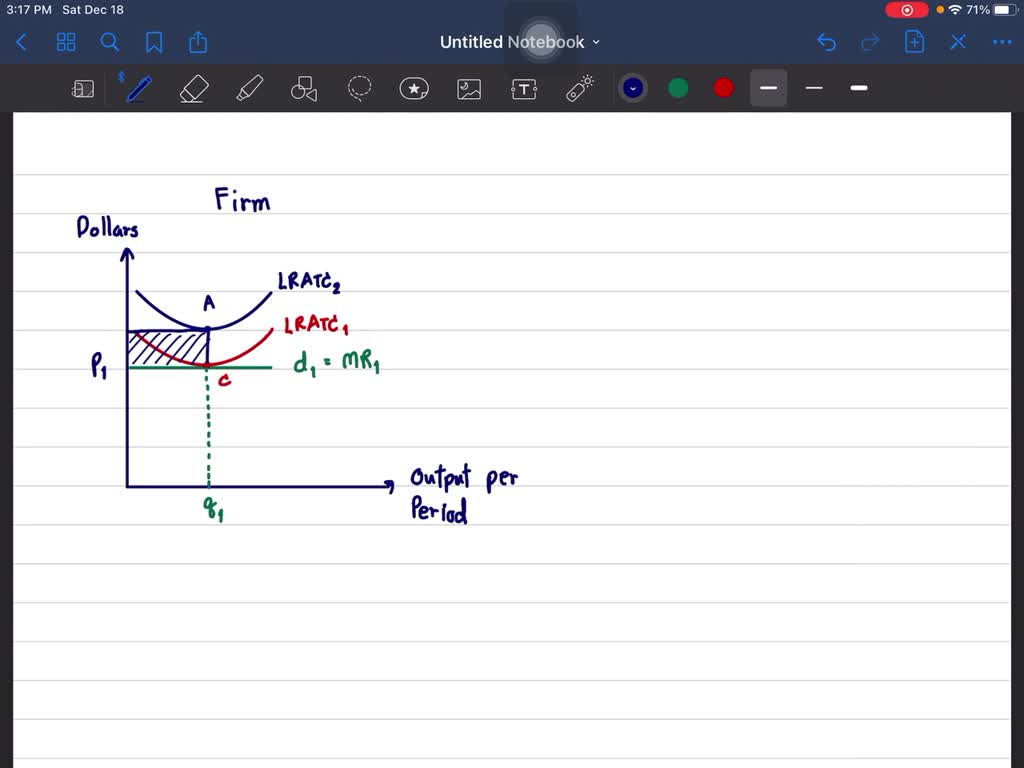Open the shapes tool

(304, 88)
